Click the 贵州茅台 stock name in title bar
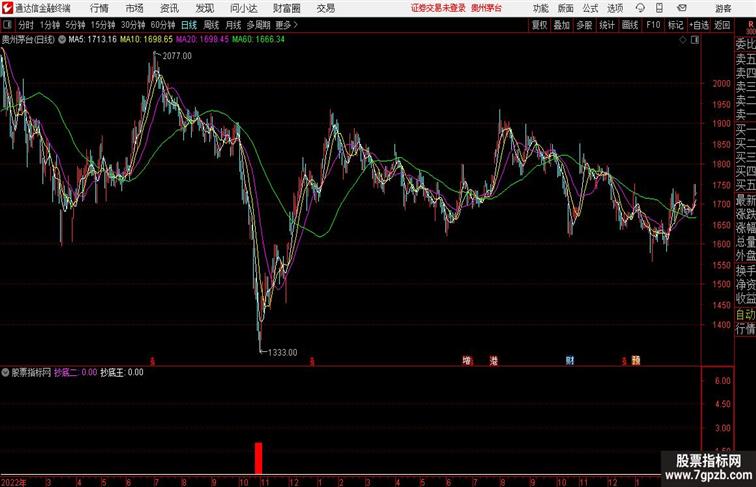This screenshot has height=487, width=756. tap(486, 8)
